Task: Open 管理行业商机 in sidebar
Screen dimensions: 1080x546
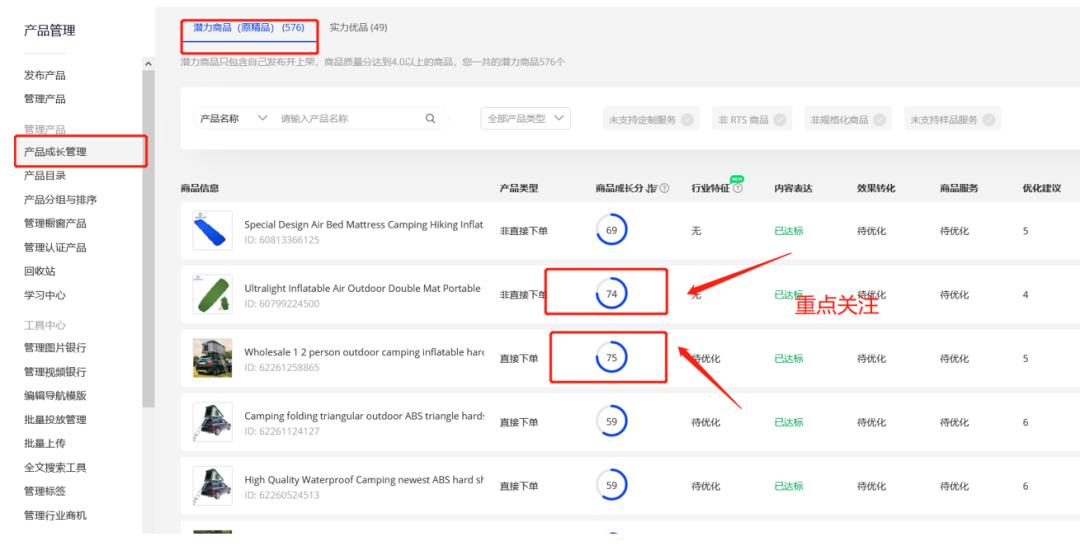Action: (55, 515)
